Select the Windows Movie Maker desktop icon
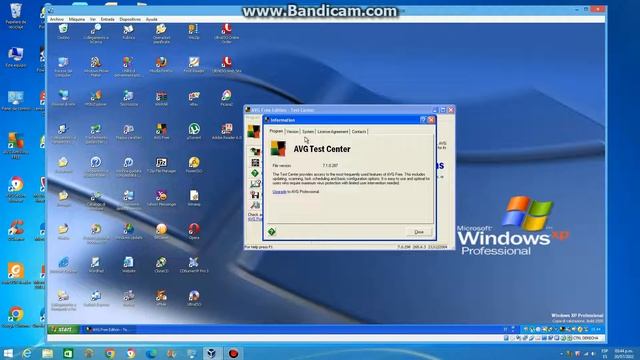Viewport: 640px width, 360px height. (96, 67)
